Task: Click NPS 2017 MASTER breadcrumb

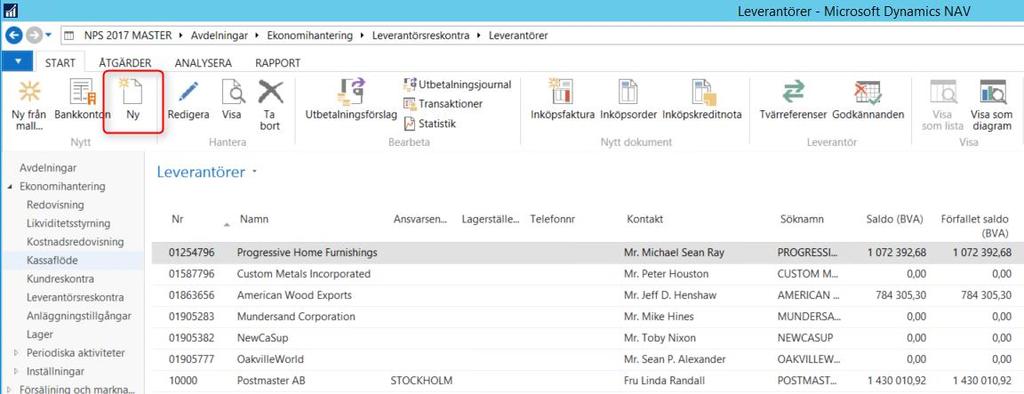Action: (127, 35)
